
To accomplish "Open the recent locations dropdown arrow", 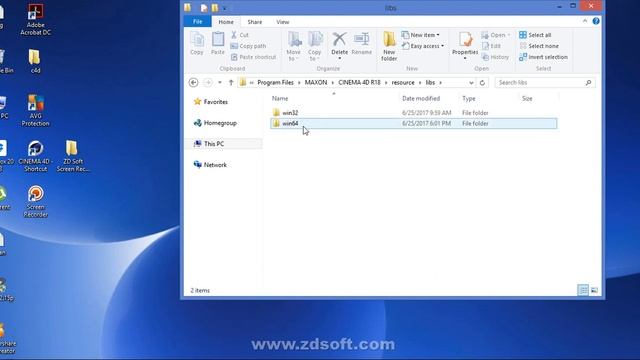I will pyautogui.click(x=220, y=82).
